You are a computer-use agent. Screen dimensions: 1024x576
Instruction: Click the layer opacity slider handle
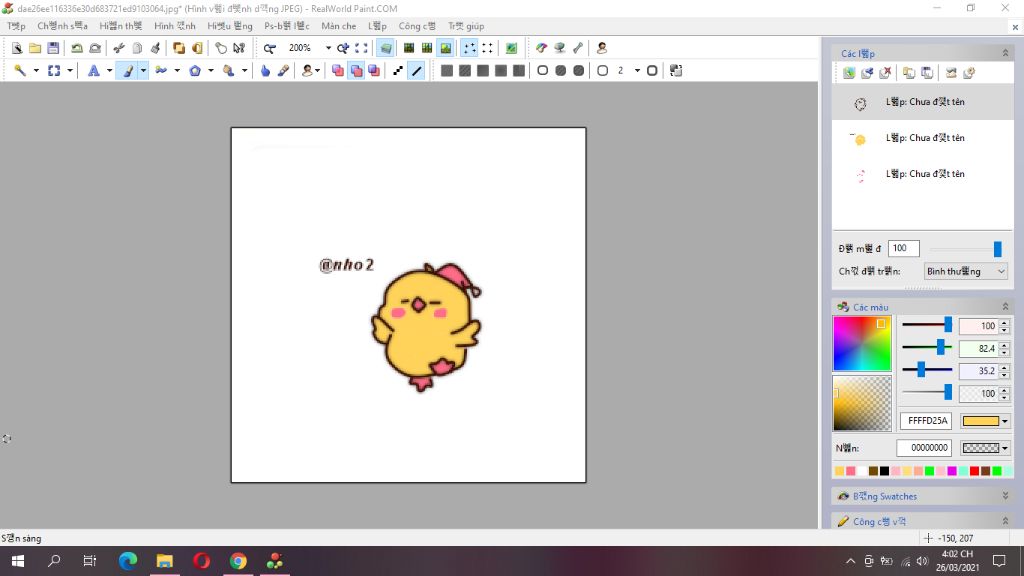(x=997, y=249)
